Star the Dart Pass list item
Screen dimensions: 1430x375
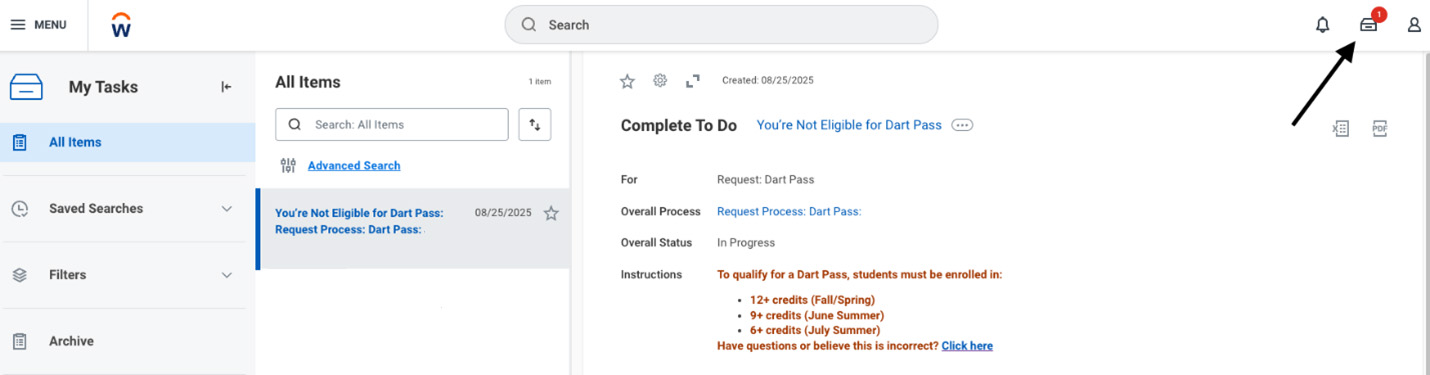pyautogui.click(x=551, y=213)
